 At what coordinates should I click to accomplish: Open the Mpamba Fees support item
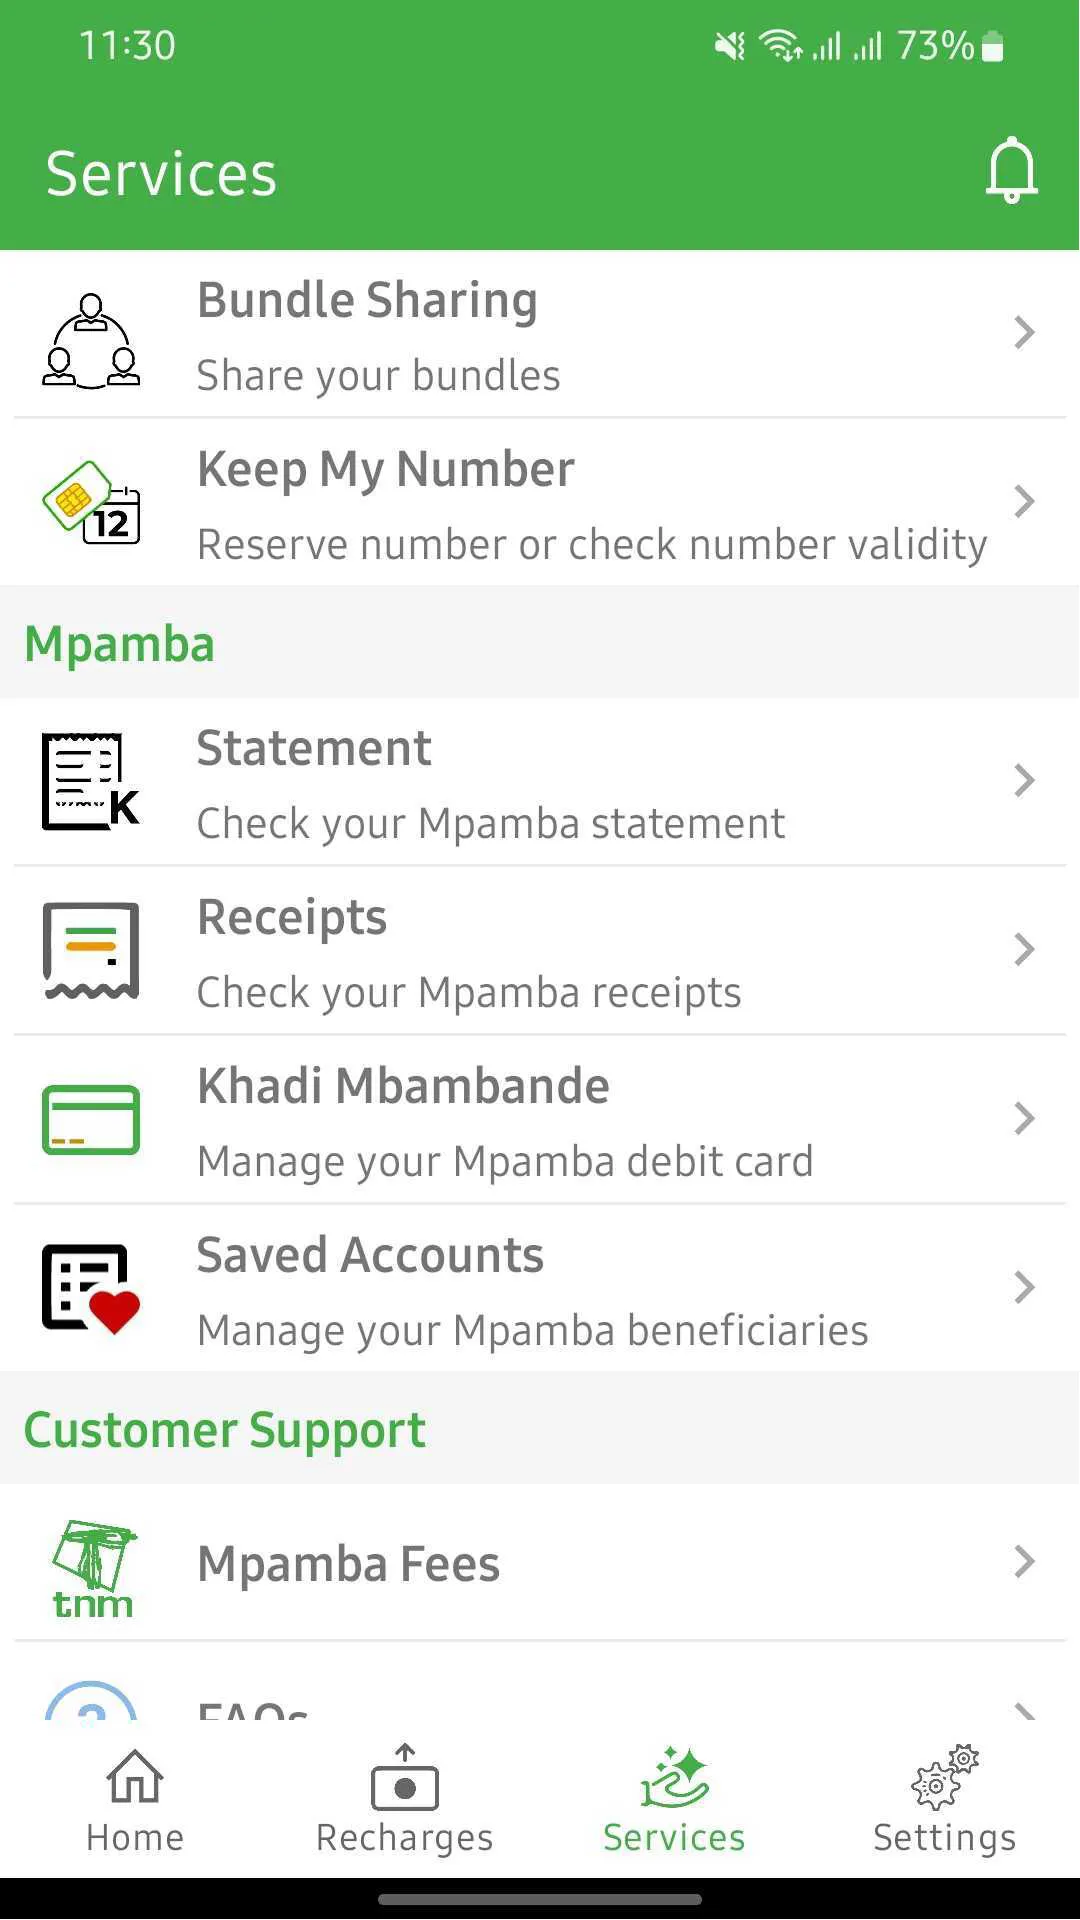[x=540, y=1563]
